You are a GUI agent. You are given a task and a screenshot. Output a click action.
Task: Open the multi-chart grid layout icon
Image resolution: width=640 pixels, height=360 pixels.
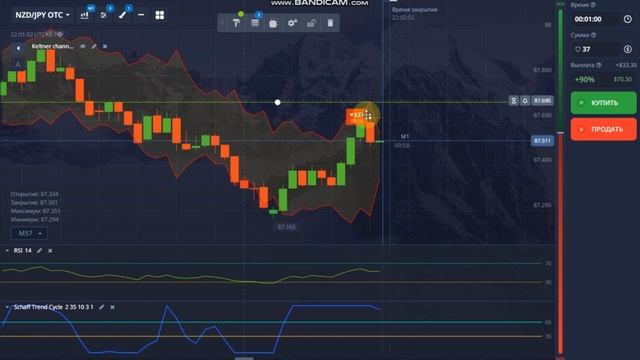[160, 15]
